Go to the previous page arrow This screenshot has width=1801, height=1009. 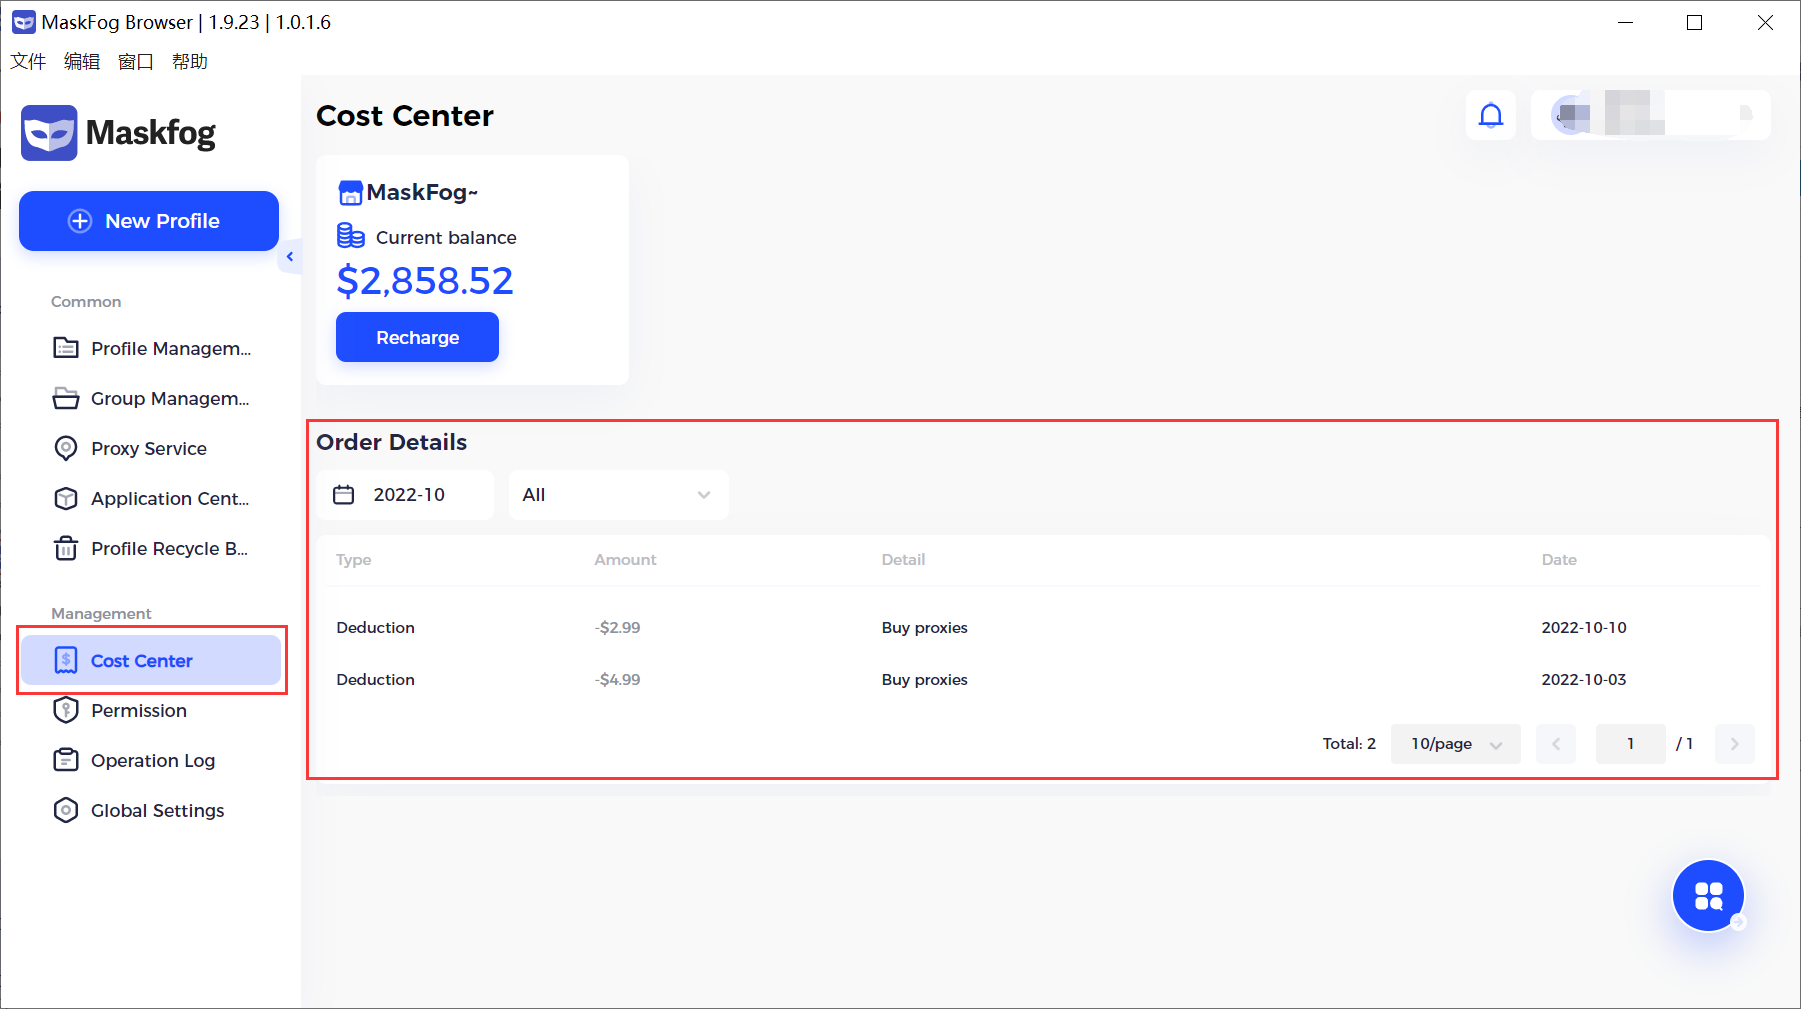click(x=1556, y=744)
